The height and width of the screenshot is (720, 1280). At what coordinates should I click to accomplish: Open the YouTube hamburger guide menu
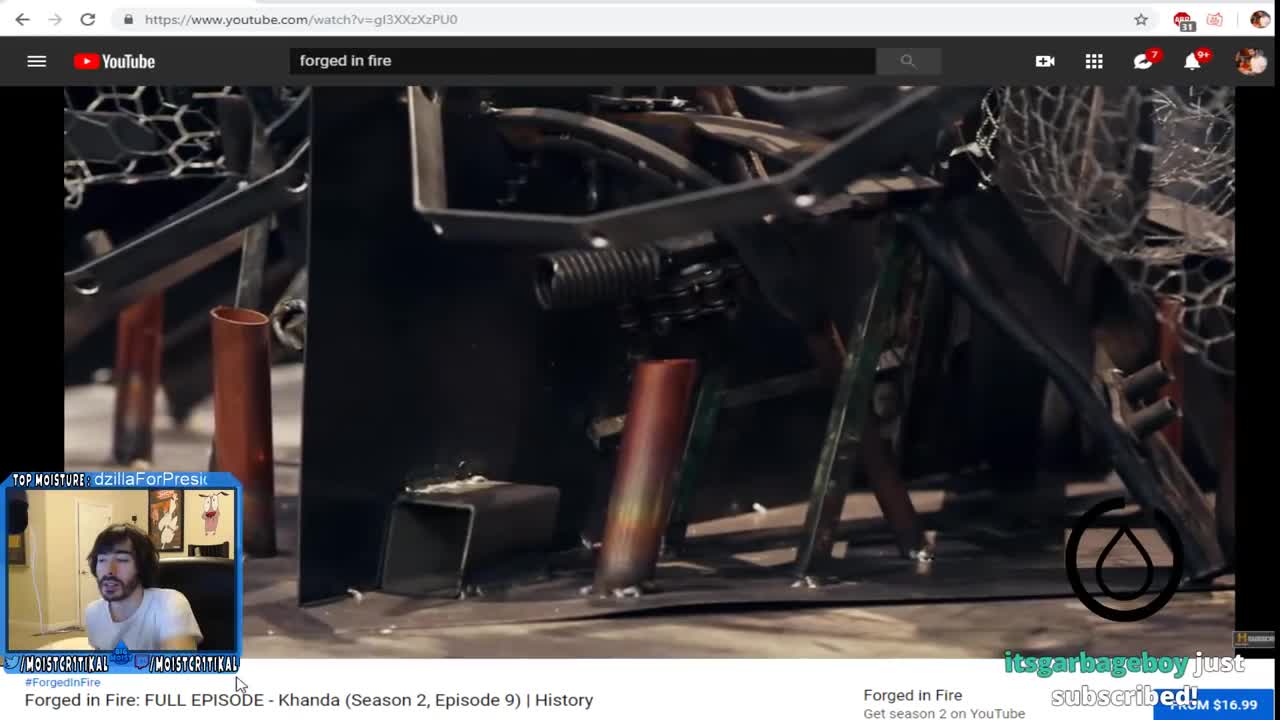point(37,61)
